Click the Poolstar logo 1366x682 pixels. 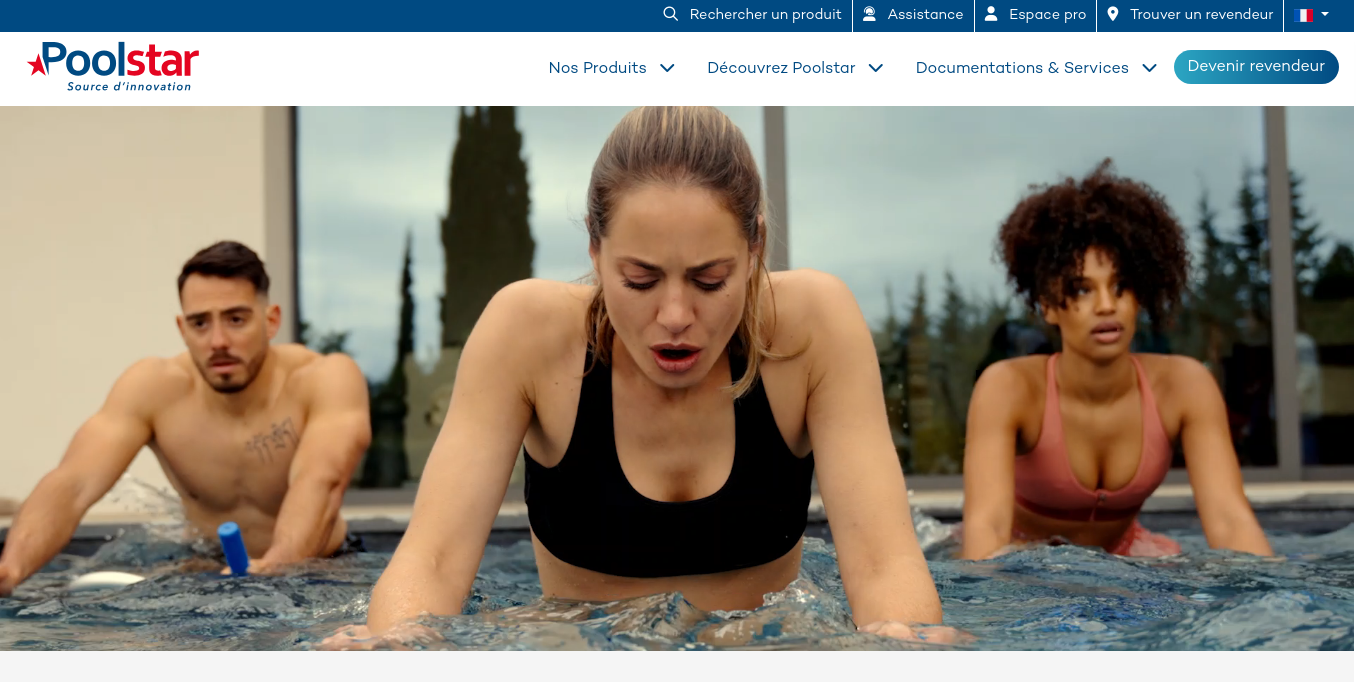click(114, 60)
